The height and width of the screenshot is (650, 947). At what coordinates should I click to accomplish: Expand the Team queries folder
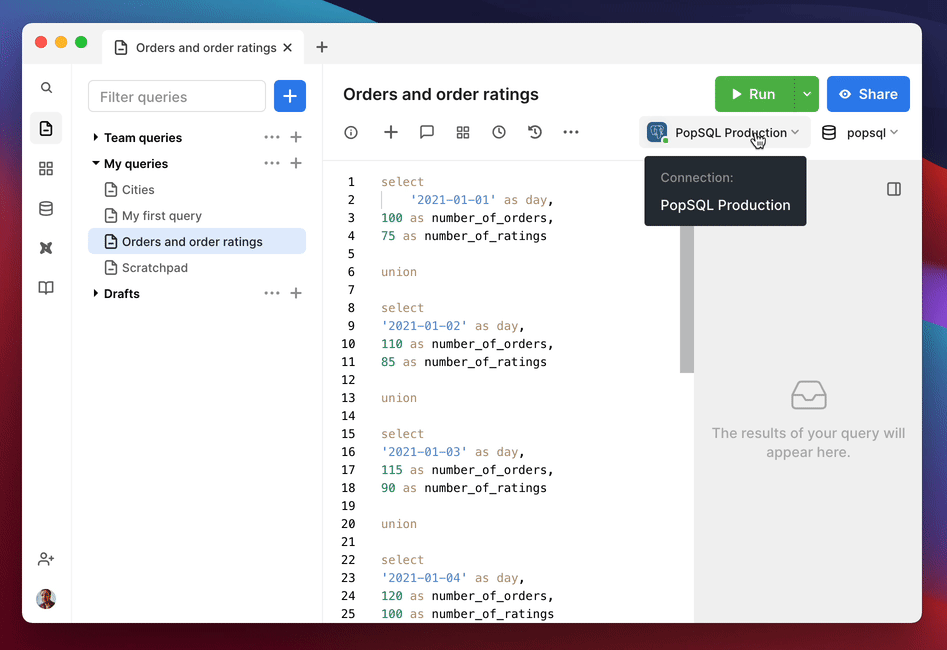(x=95, y=137)
